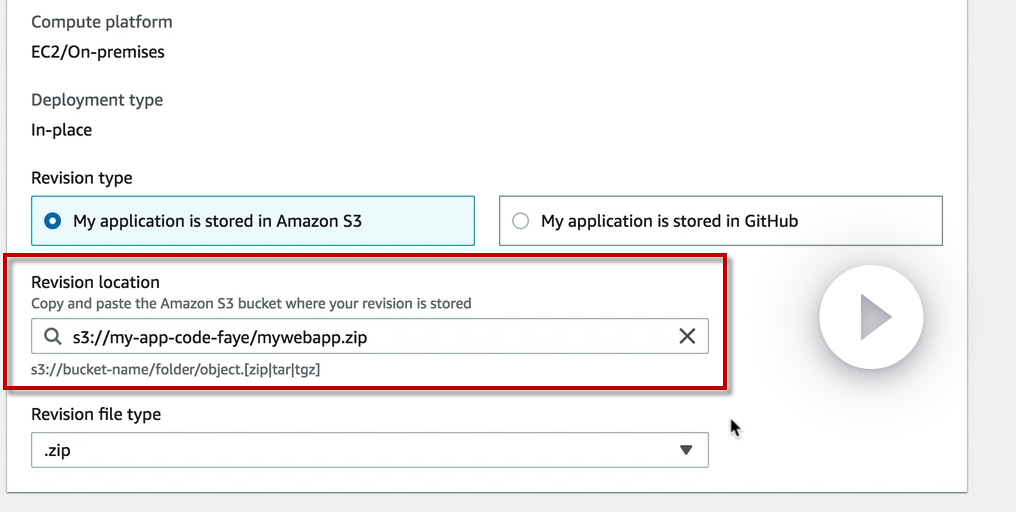Click the 'Revision type' label
The width and height of the screenshot is (1016, 512).
point(82,178)
